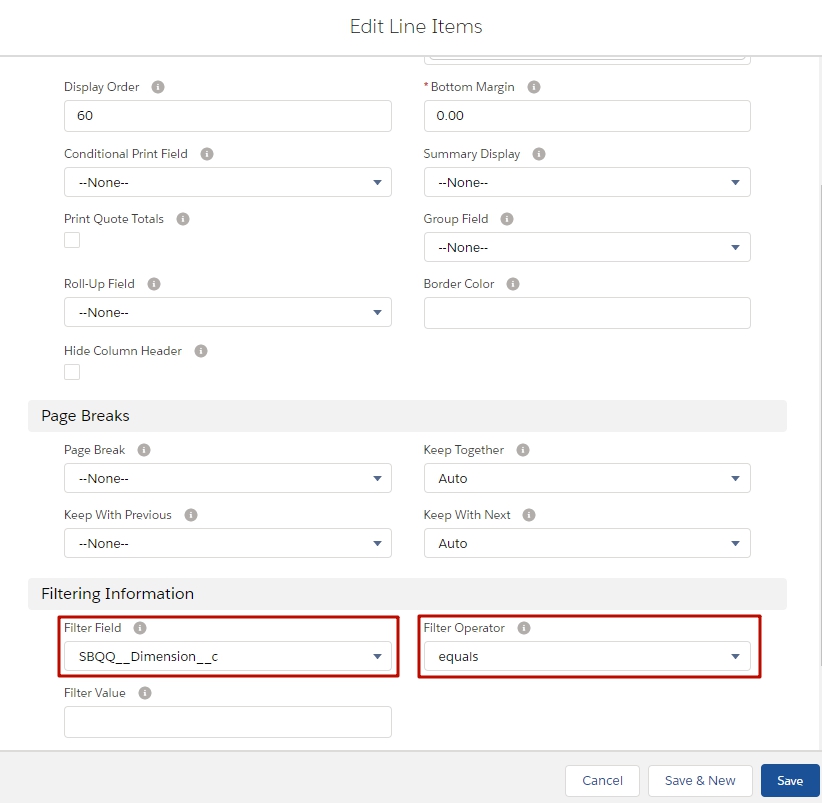This screenshot has width=822, height=803.
Task: Open Keep With Next dropdown
Action: coord(587,543)
